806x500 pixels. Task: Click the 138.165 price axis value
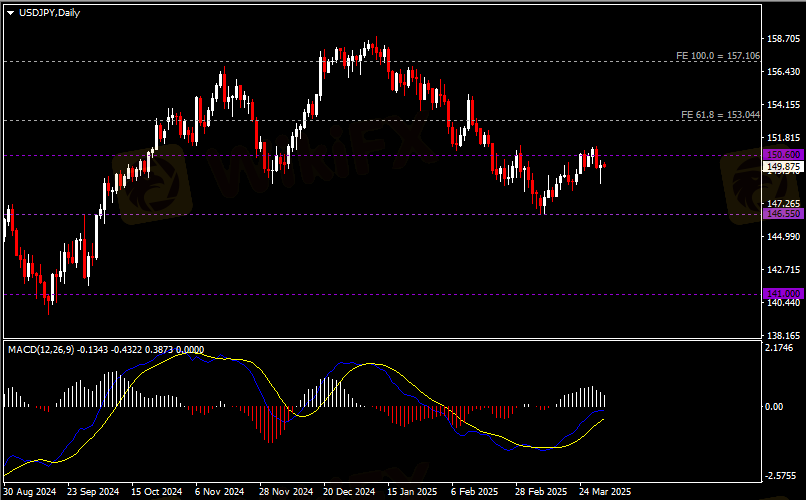tap(783, 336)
